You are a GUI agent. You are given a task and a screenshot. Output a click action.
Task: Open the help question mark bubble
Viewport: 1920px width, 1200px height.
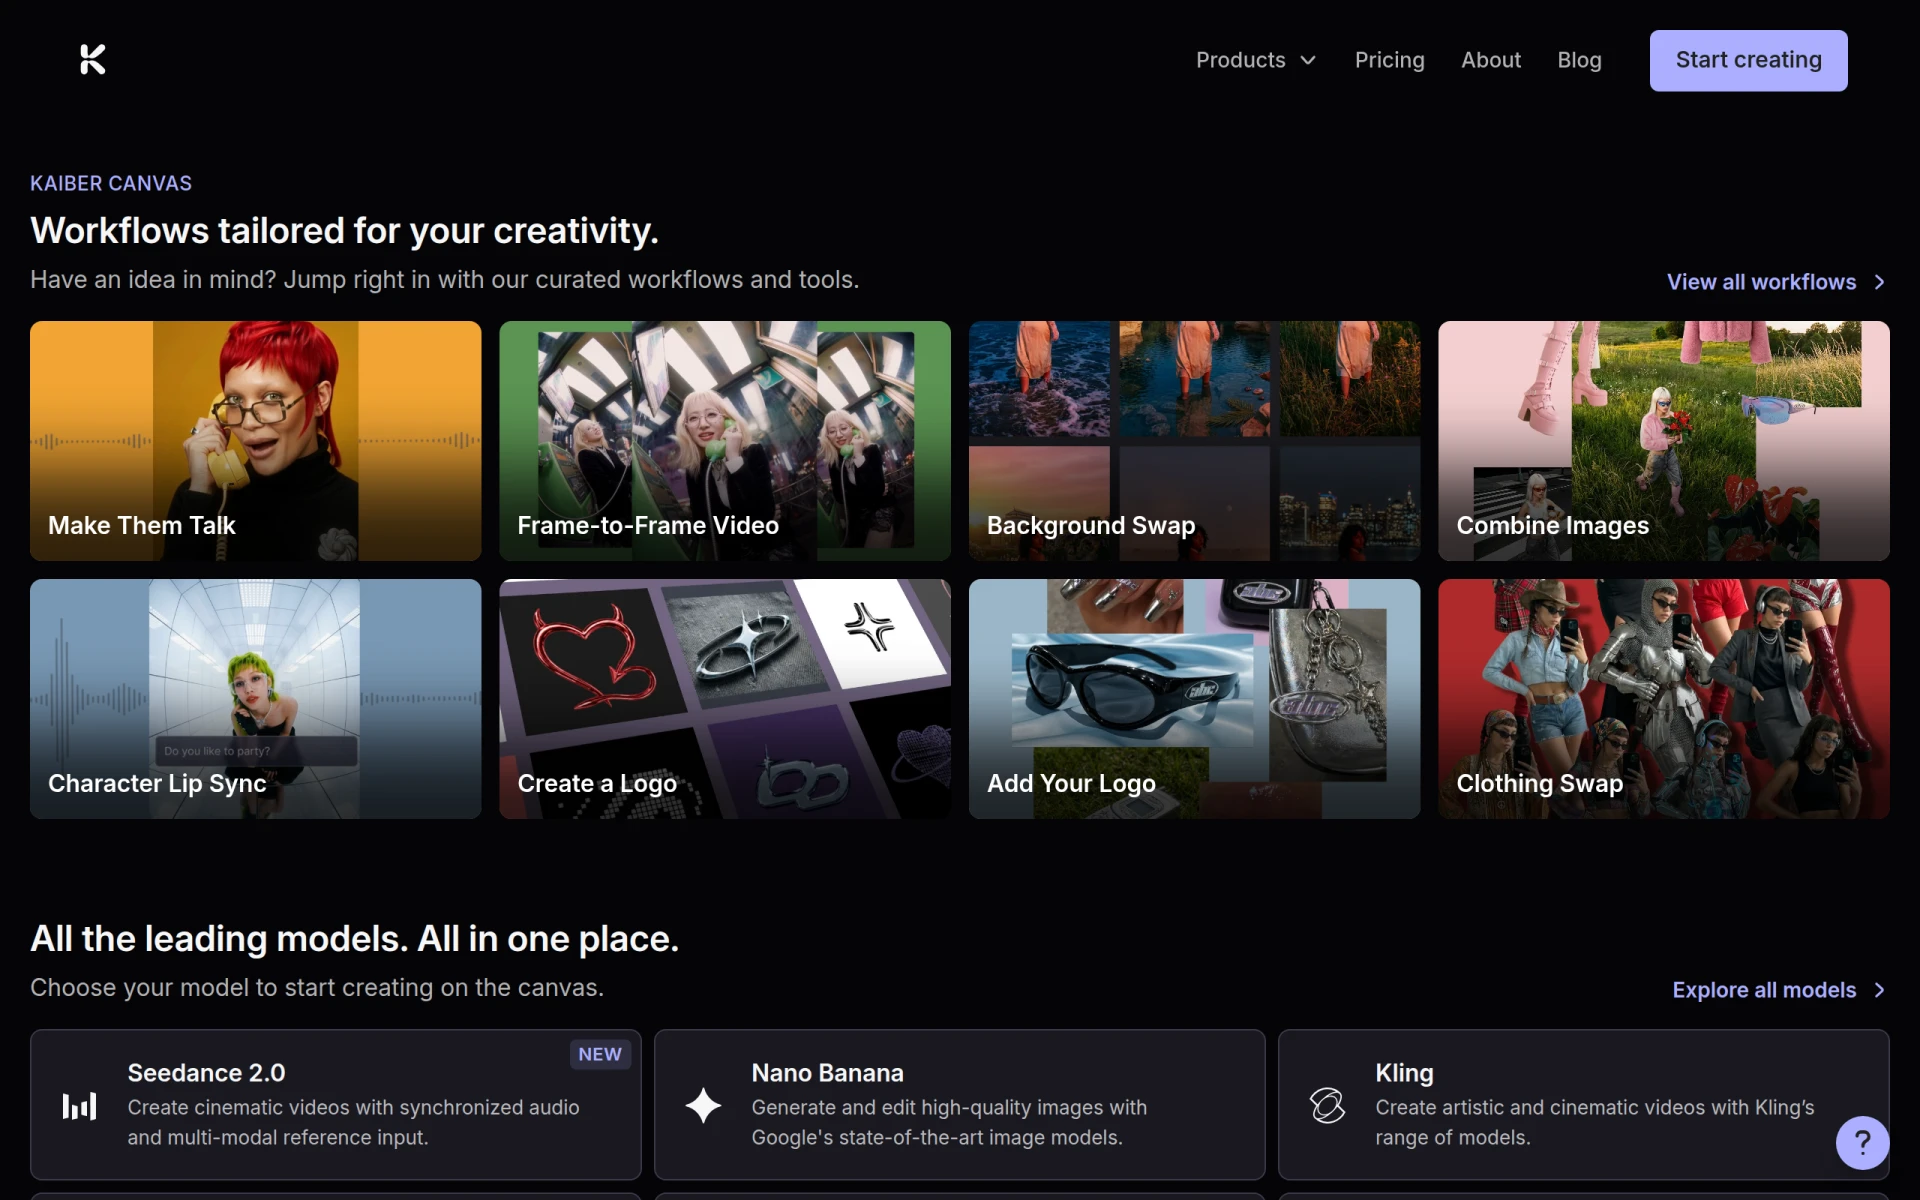pyautogui.click(x=1862, y=1142)
